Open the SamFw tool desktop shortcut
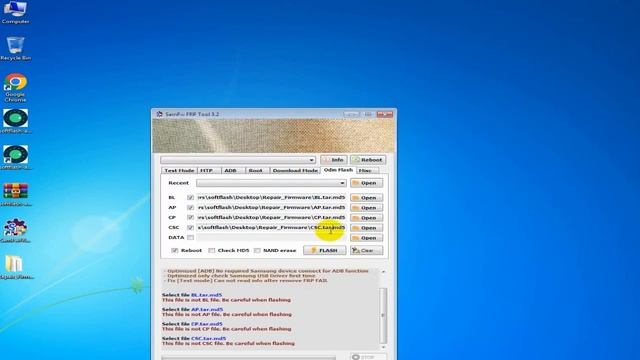This screenshot has width=640, height=360. [x=16, y=231]
